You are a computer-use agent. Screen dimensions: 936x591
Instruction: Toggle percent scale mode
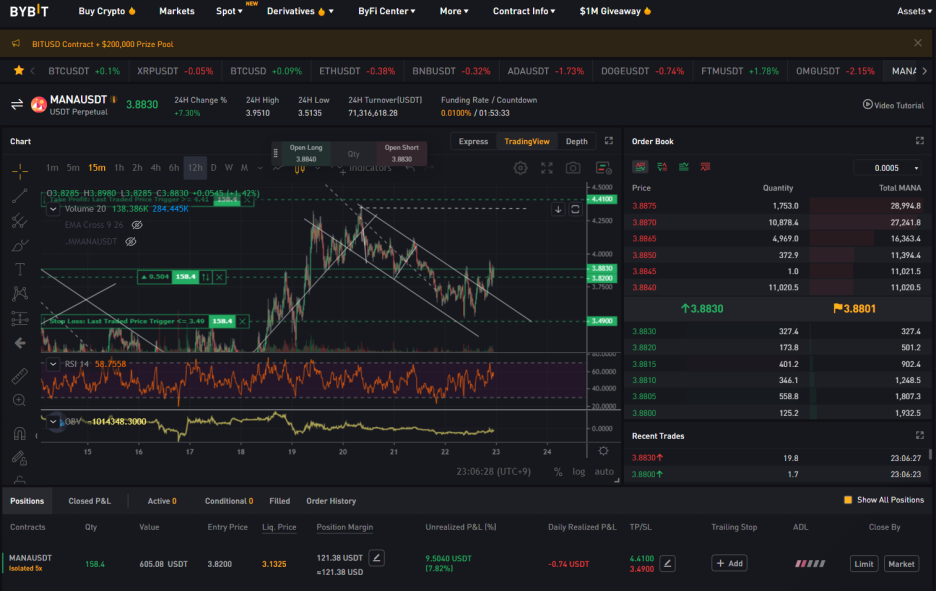[558, 472]
